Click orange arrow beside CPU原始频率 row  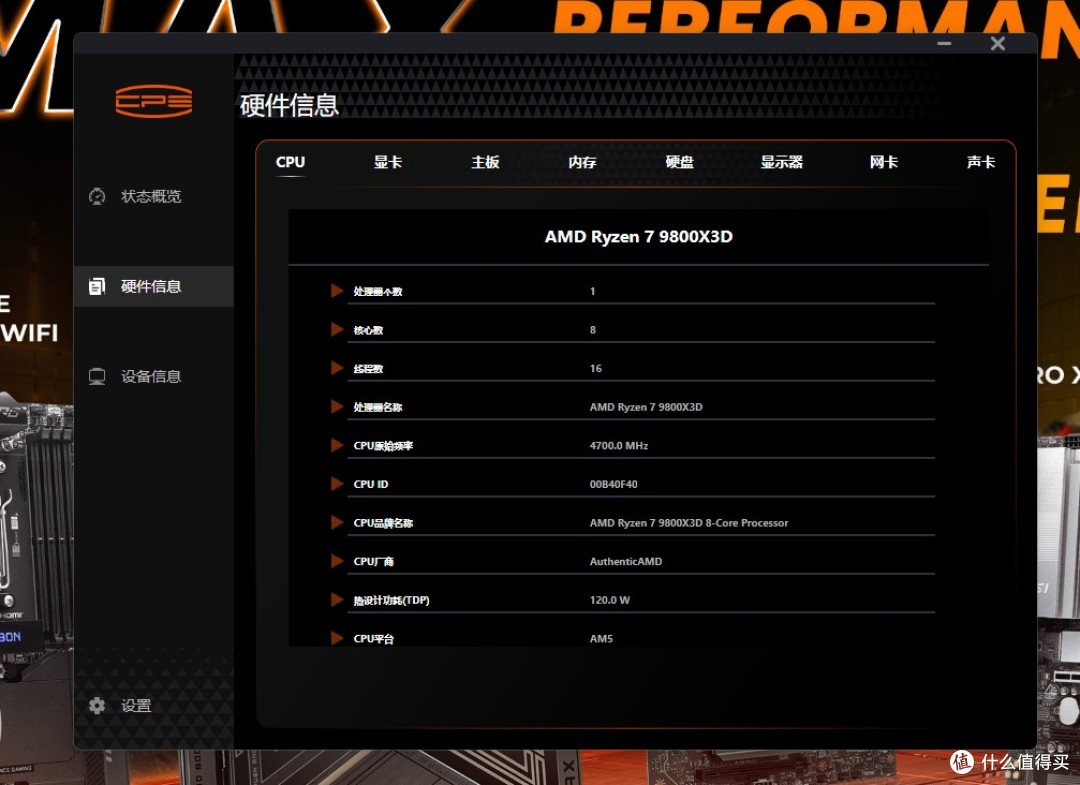pyautogui.click(x=337, y=445)
